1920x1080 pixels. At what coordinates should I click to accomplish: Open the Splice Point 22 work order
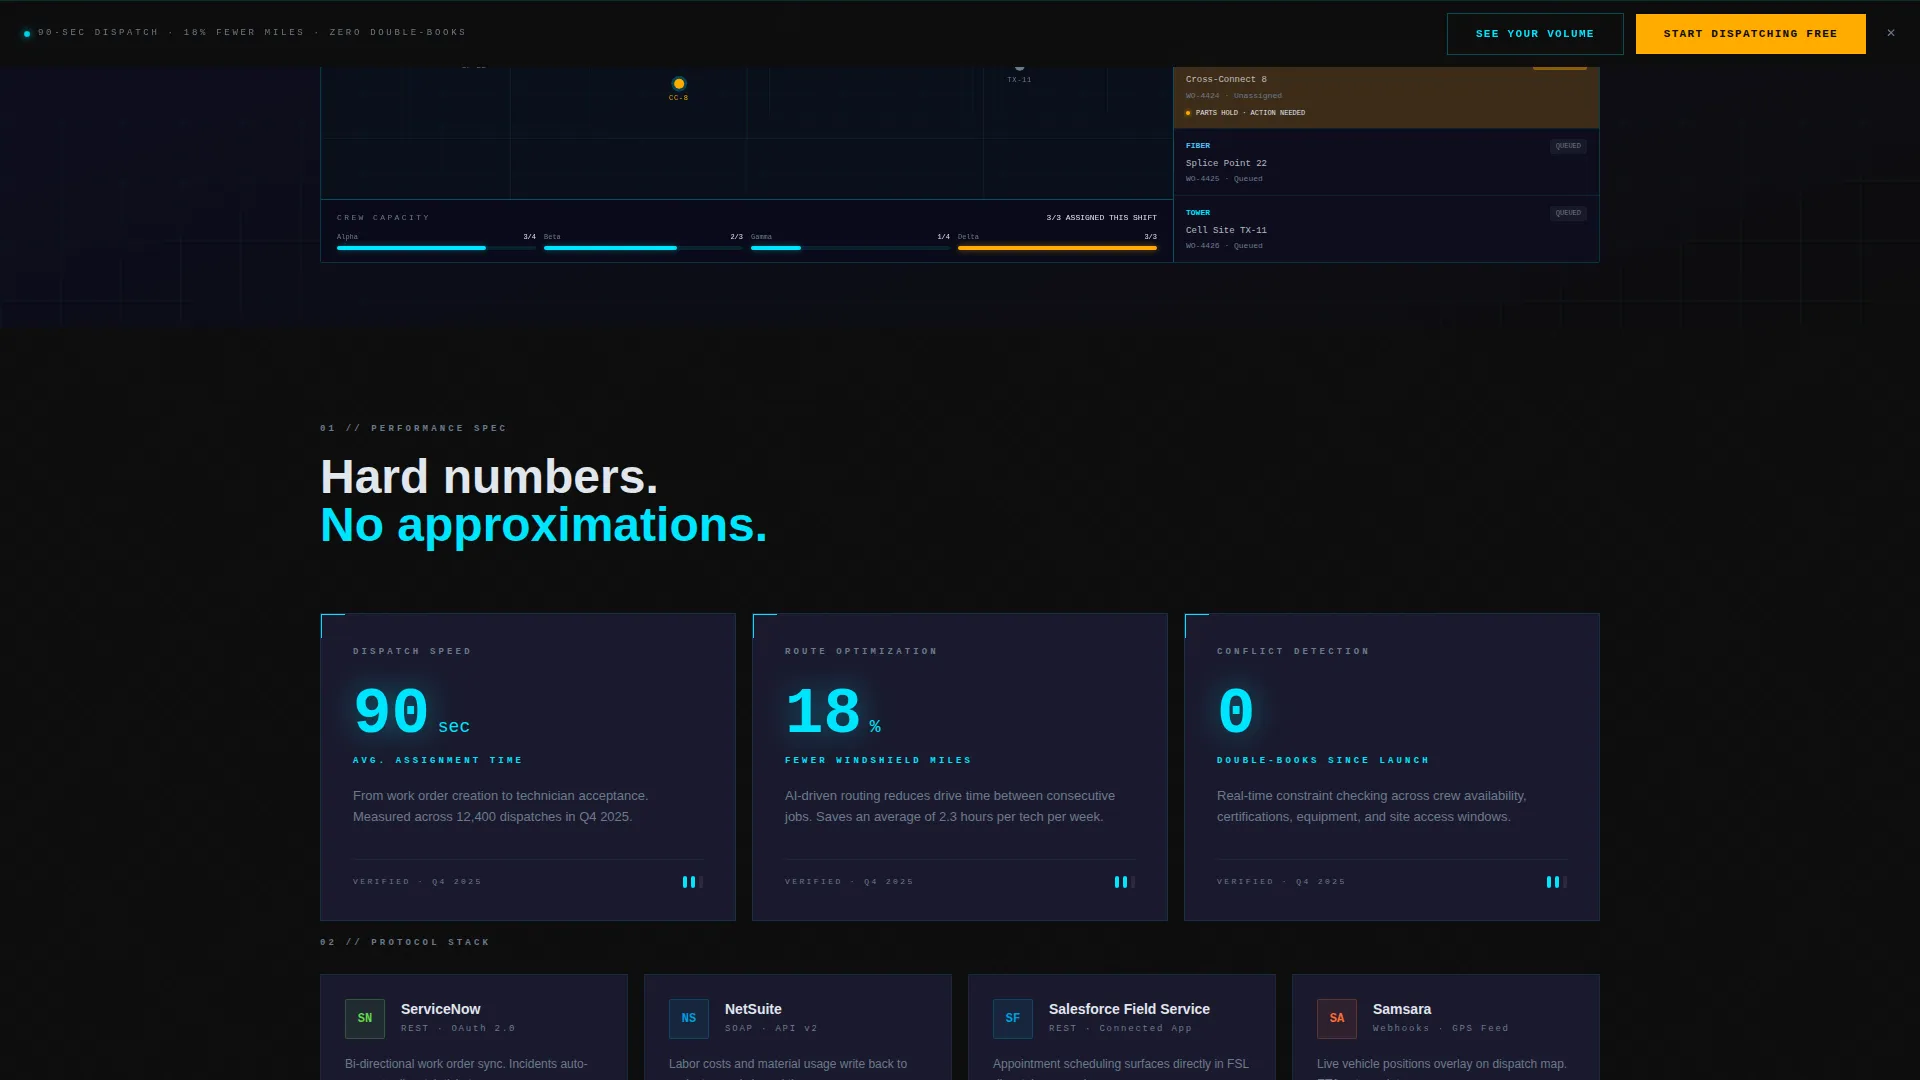pyautogui.click(x=1386, y=162)
